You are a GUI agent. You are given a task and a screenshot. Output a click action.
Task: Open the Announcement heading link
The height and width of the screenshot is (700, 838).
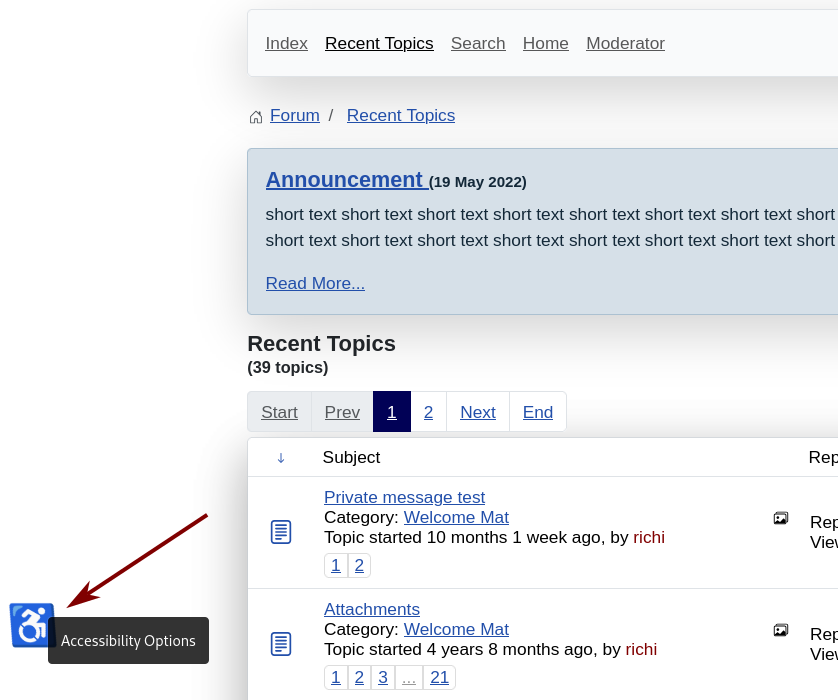pyautogui.click(x=346, y=180)
